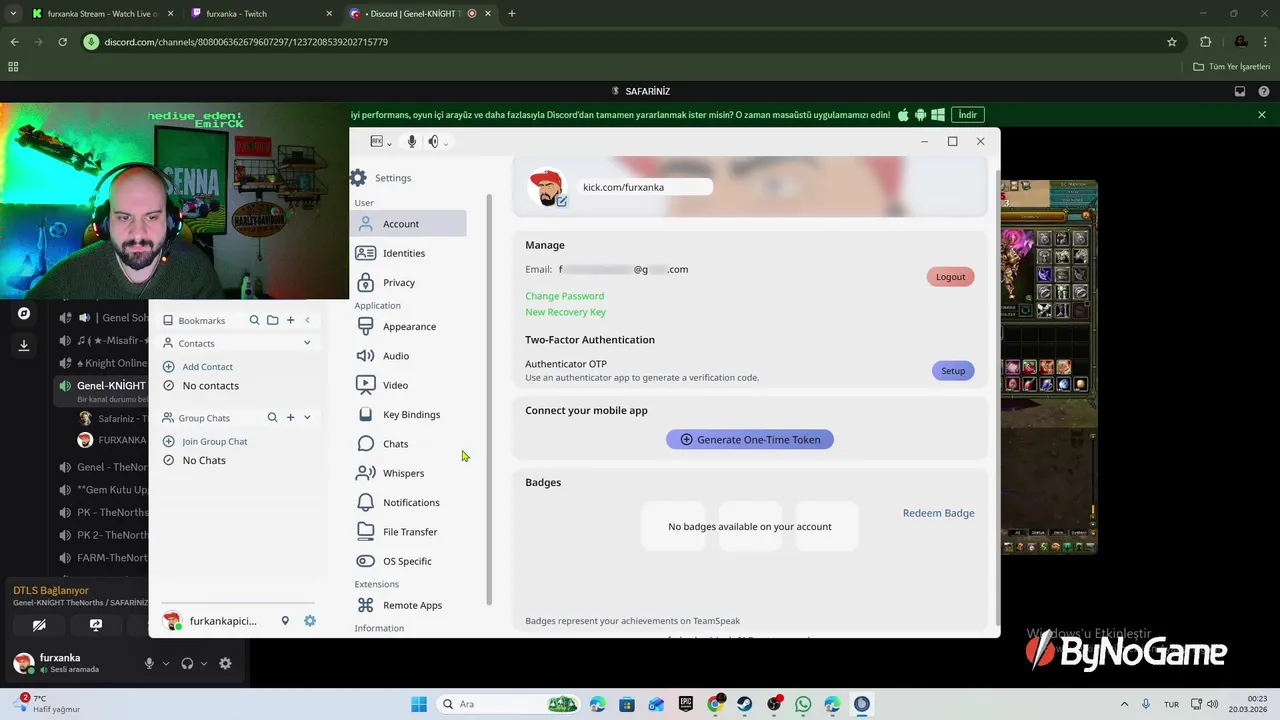Open Discord headphone options arrow
The image size is (1280, 720).
pos(204,663)
